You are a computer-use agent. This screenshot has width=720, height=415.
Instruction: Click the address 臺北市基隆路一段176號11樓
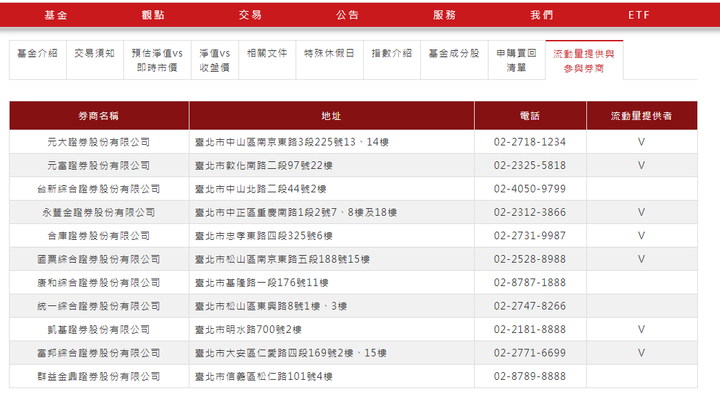point(262,283)
